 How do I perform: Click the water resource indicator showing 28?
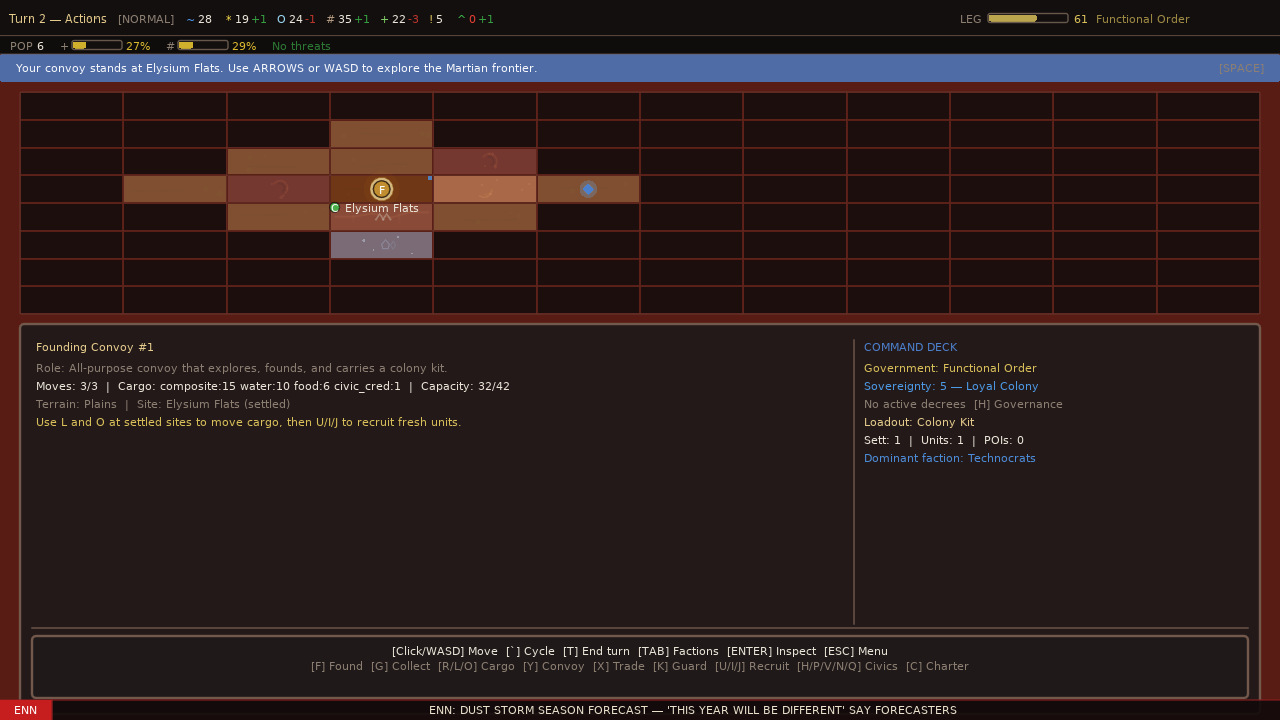(x=198, y=19)
